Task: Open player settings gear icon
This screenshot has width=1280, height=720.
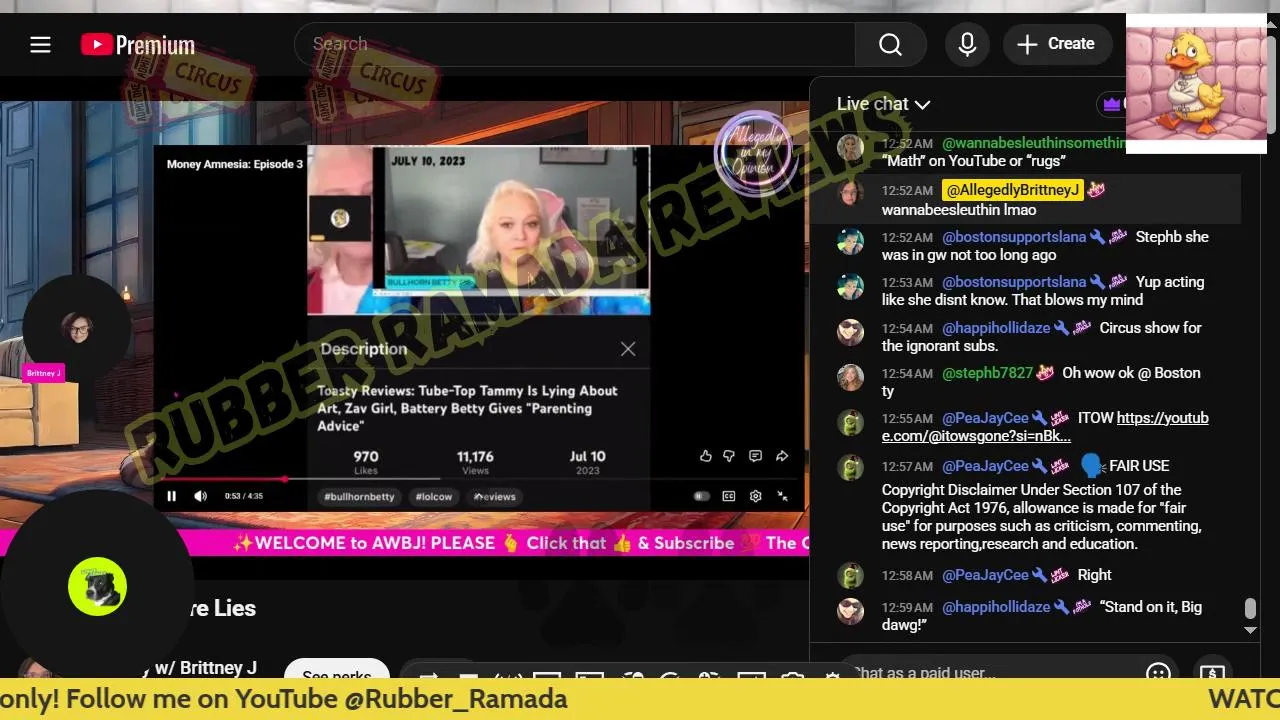Action: tap(755, 496)
